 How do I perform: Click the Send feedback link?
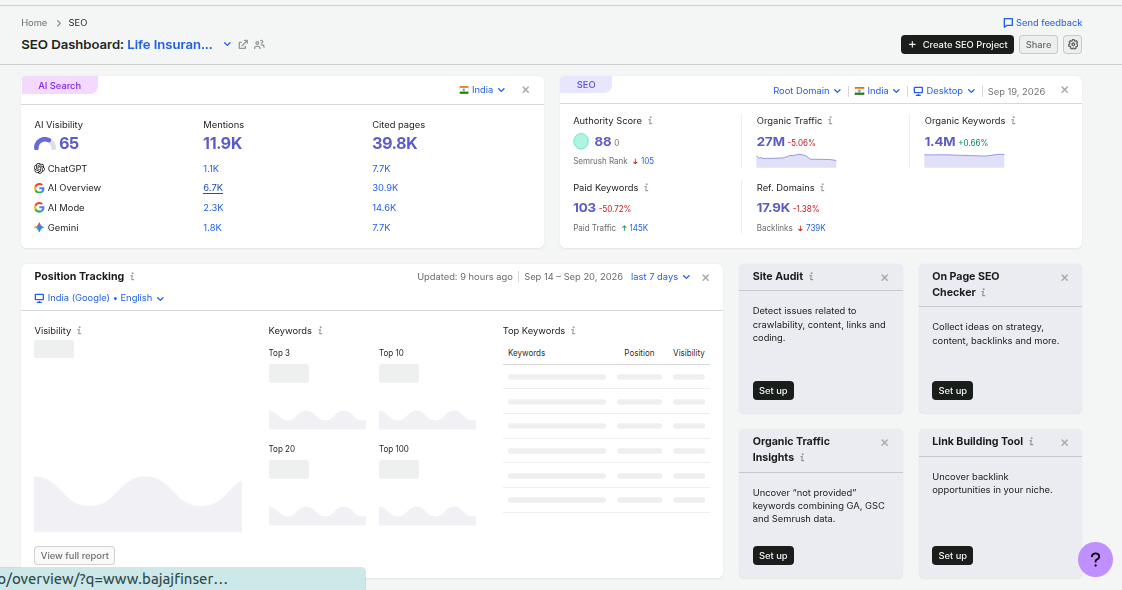(1043, 23)
